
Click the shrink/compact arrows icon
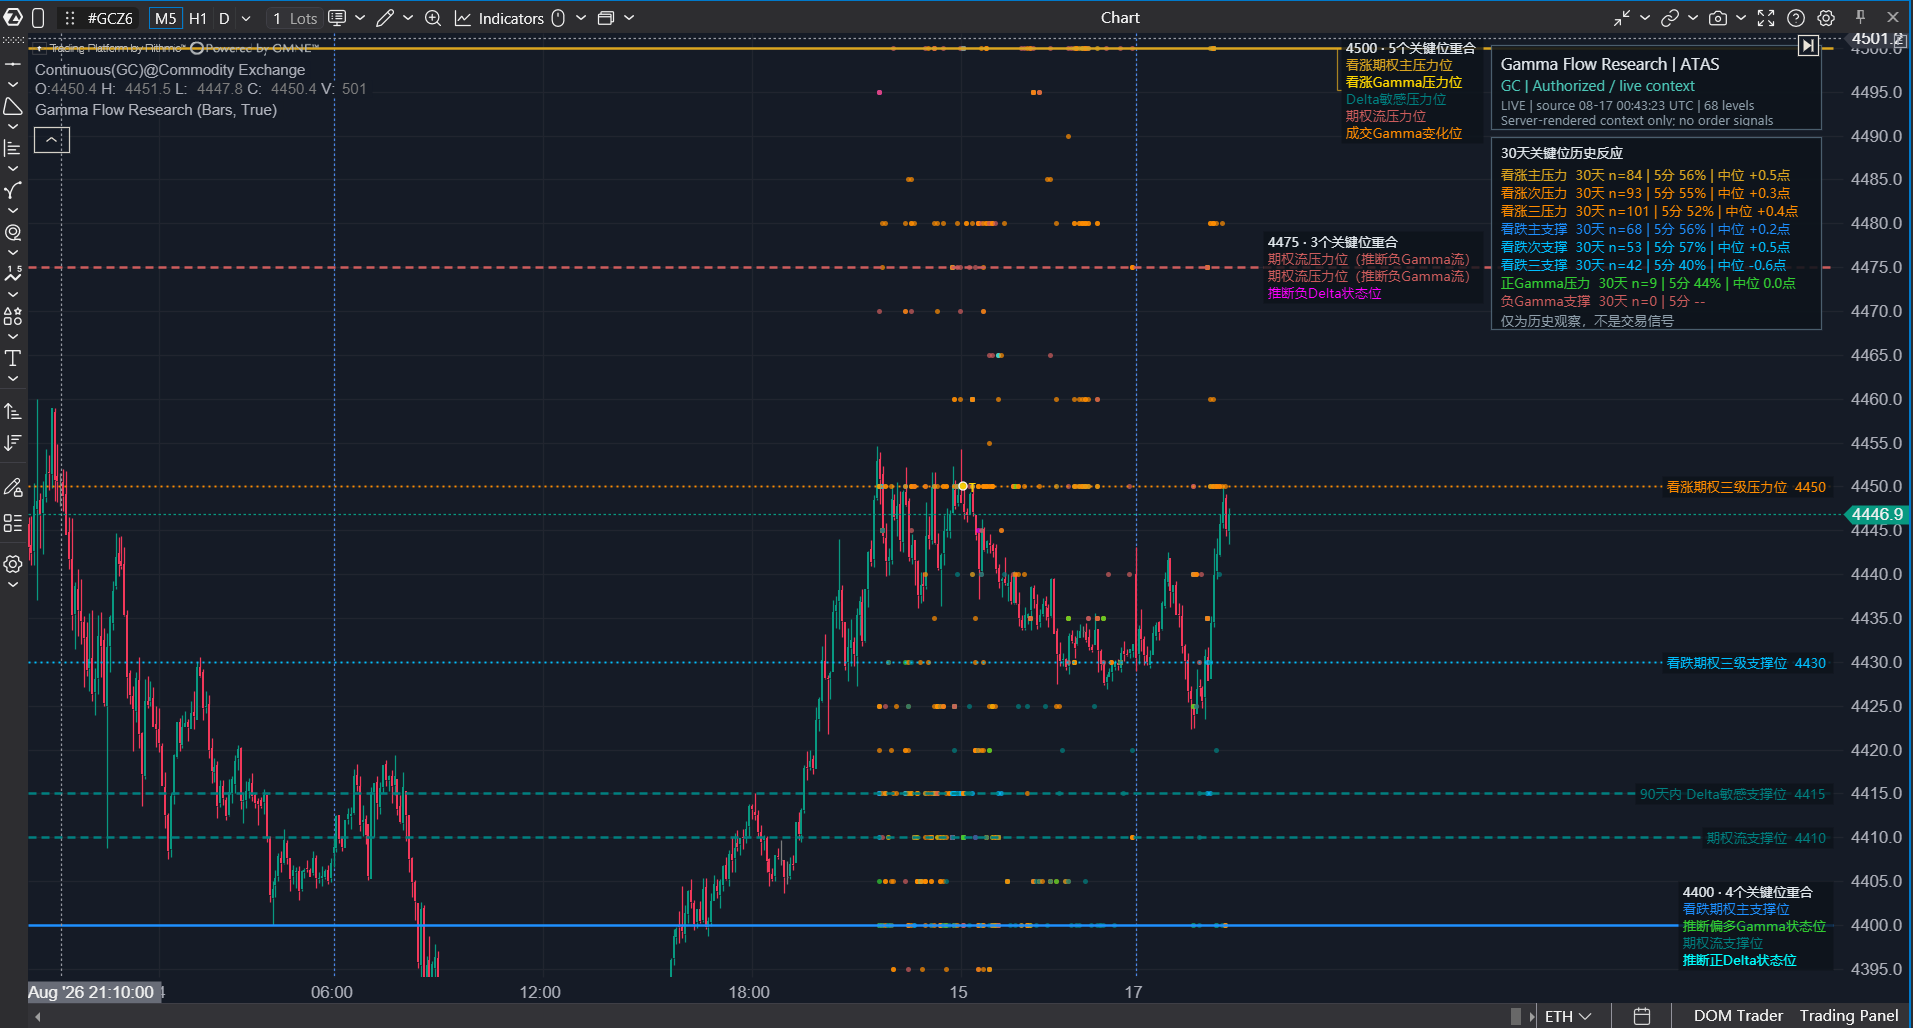click(1622, 18)
